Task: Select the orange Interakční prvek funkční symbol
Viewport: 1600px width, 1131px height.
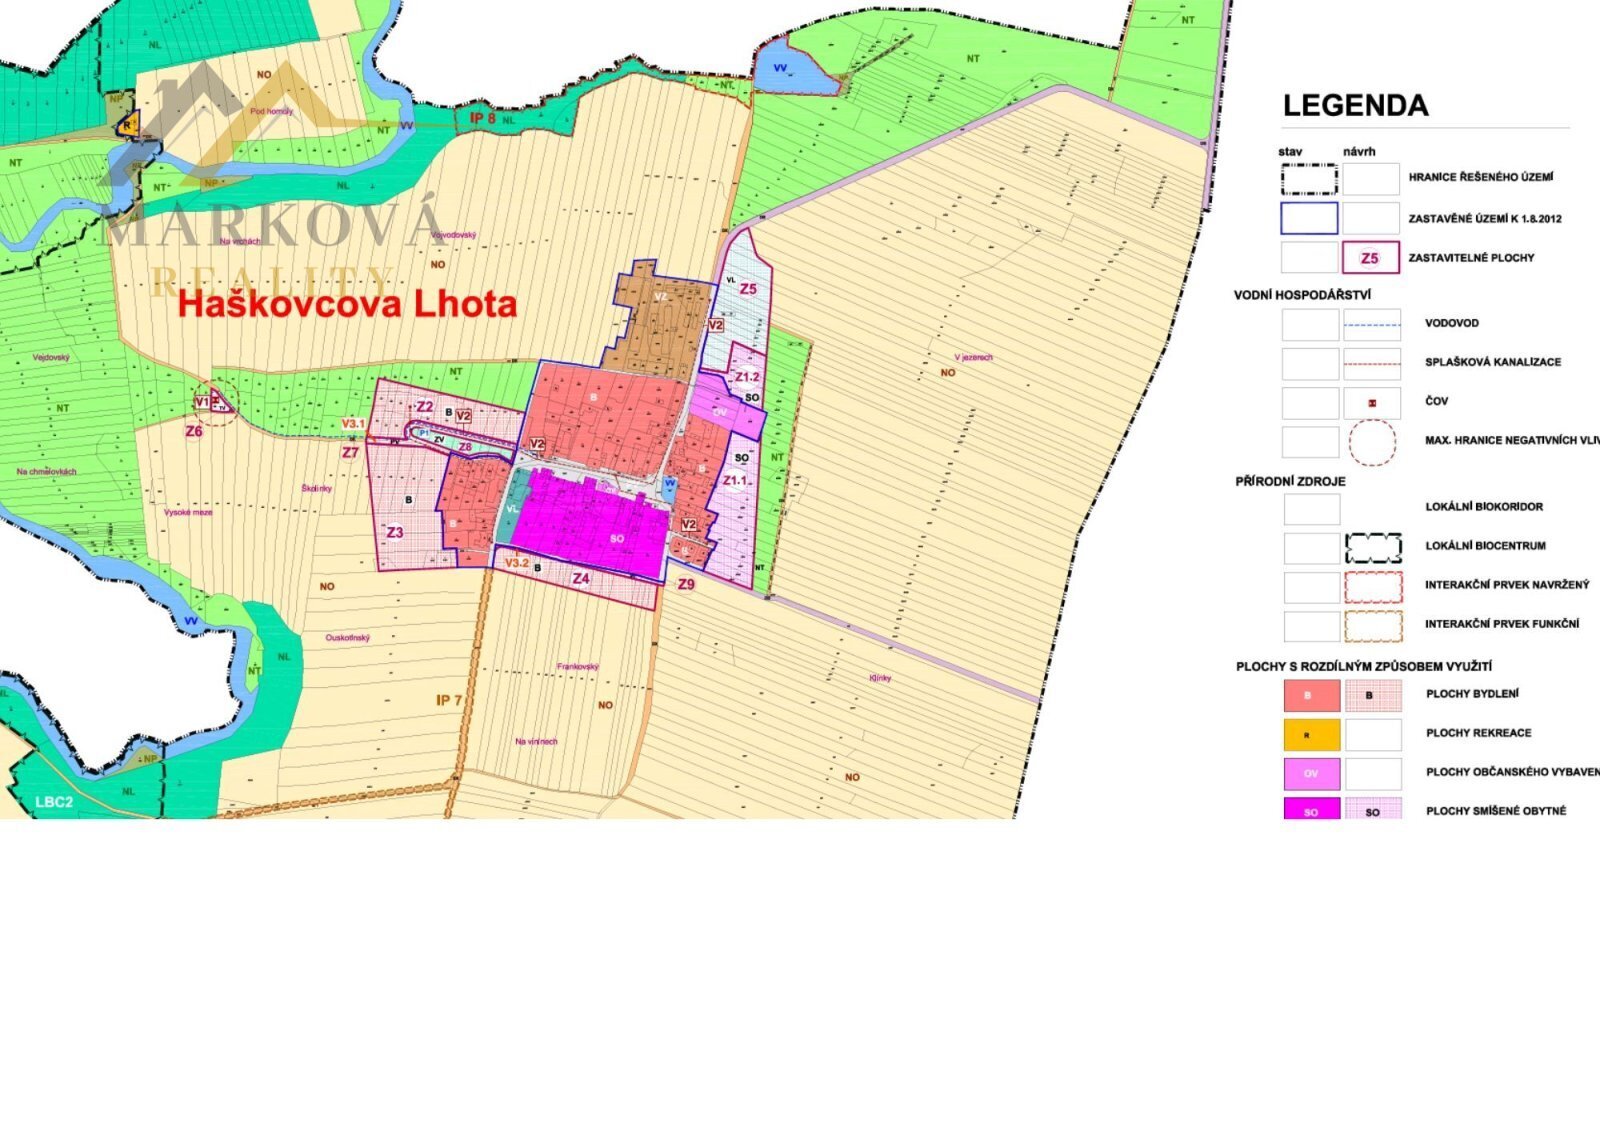Action: 1373,625
